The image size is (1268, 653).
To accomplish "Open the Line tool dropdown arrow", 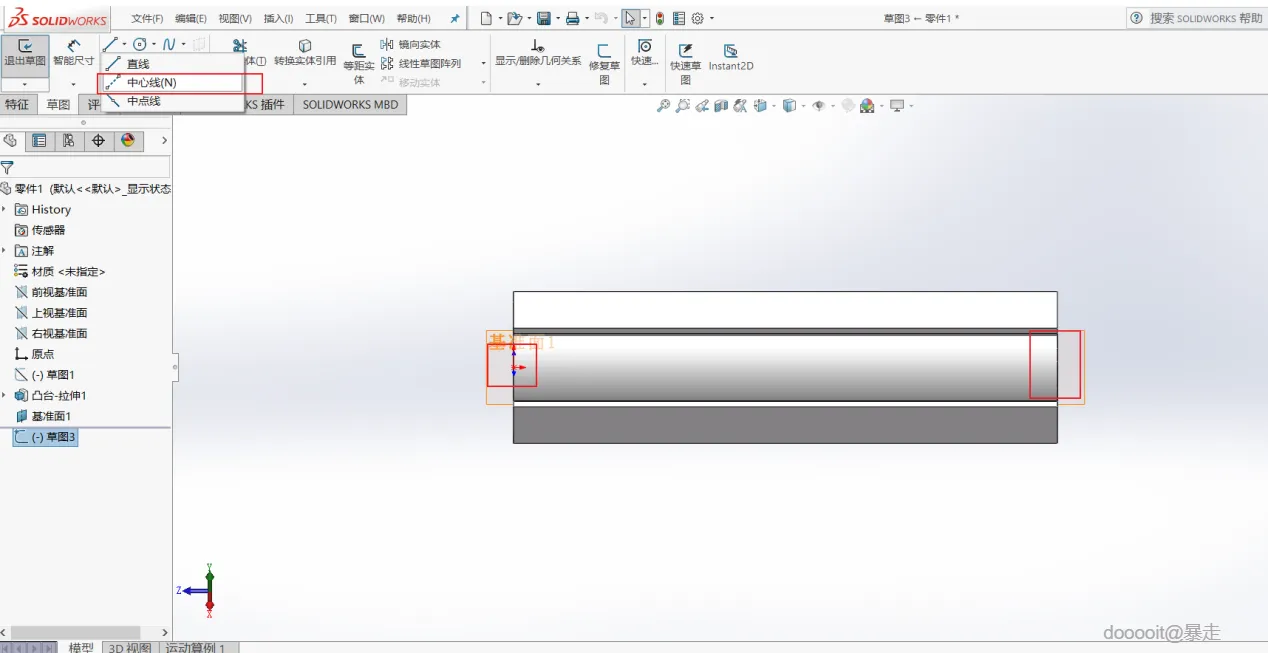I will [x=124, y=44].
